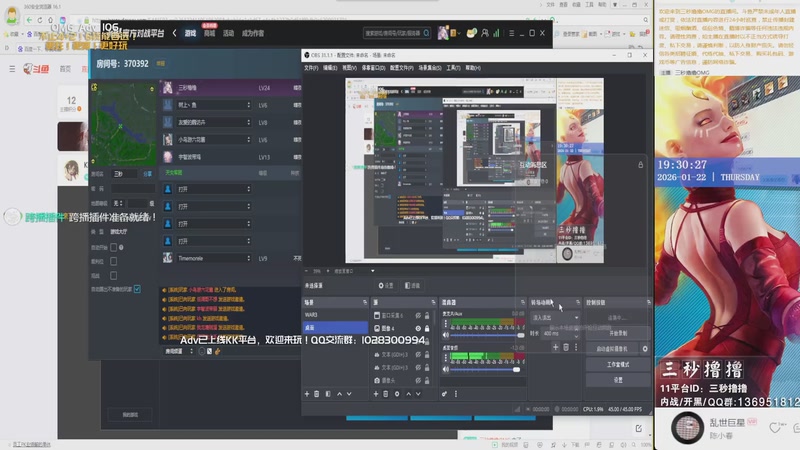Open hamburger menu in game platform header
This screenshot has height=450, width=800.
pyautogui.click(x=511, y=33)
